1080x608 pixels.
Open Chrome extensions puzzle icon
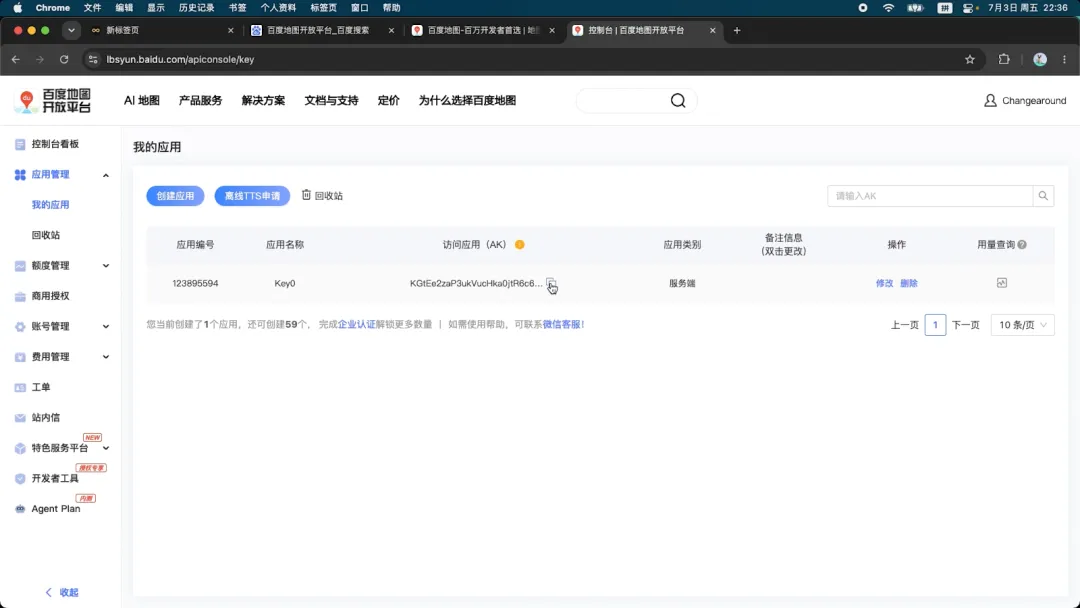(1004, 59)
